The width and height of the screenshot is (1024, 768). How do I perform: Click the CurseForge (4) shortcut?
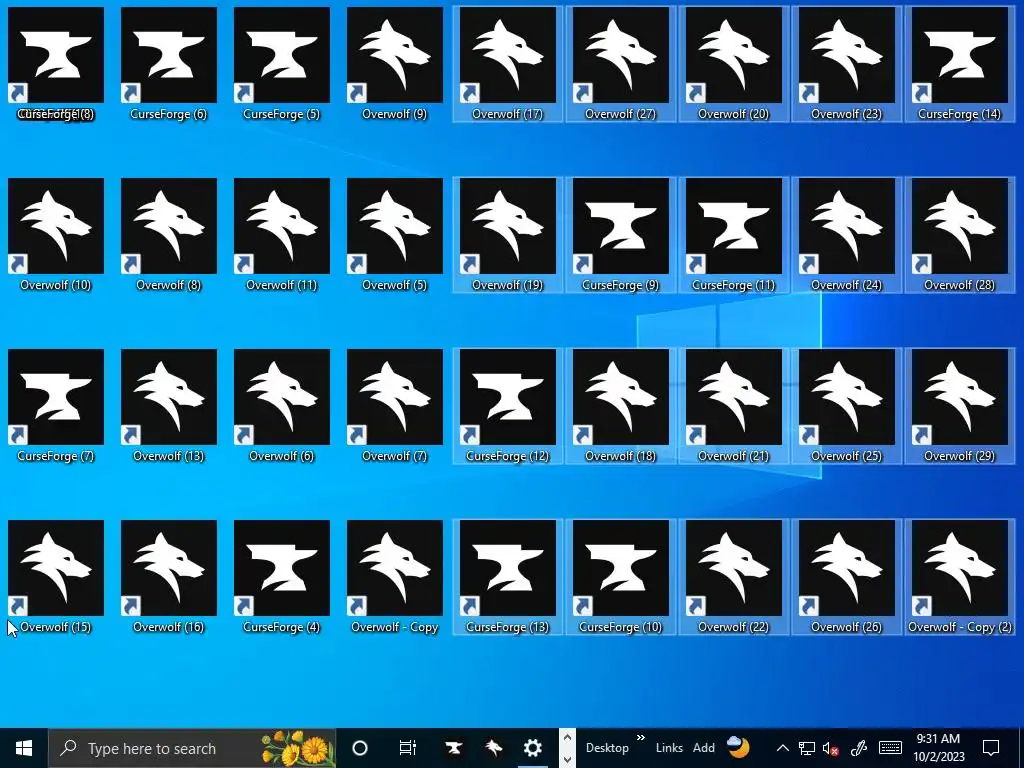point(281,577)
